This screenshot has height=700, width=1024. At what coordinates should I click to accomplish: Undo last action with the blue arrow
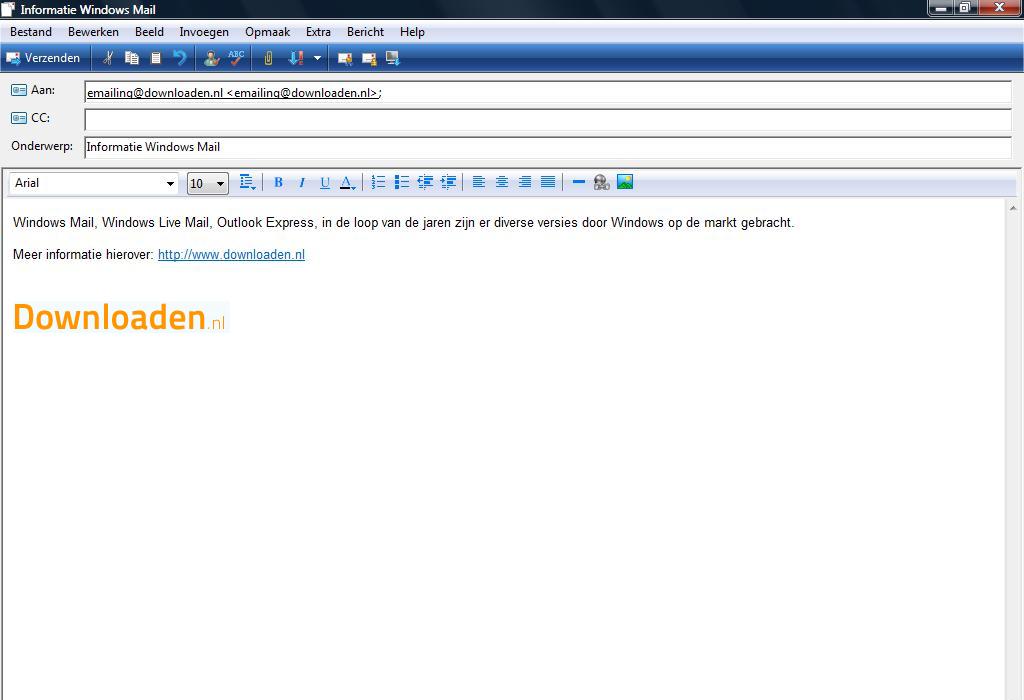click(x=180, y=58)
